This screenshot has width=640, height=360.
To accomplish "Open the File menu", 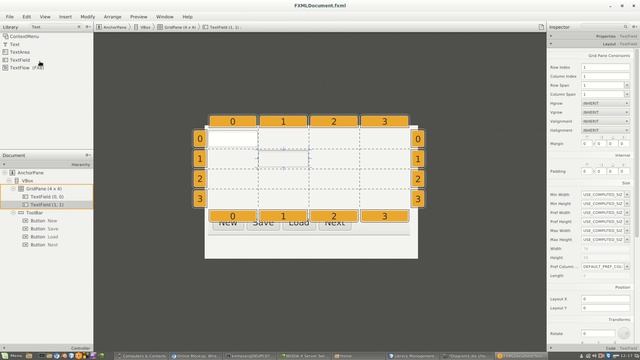I will [9, 17].
